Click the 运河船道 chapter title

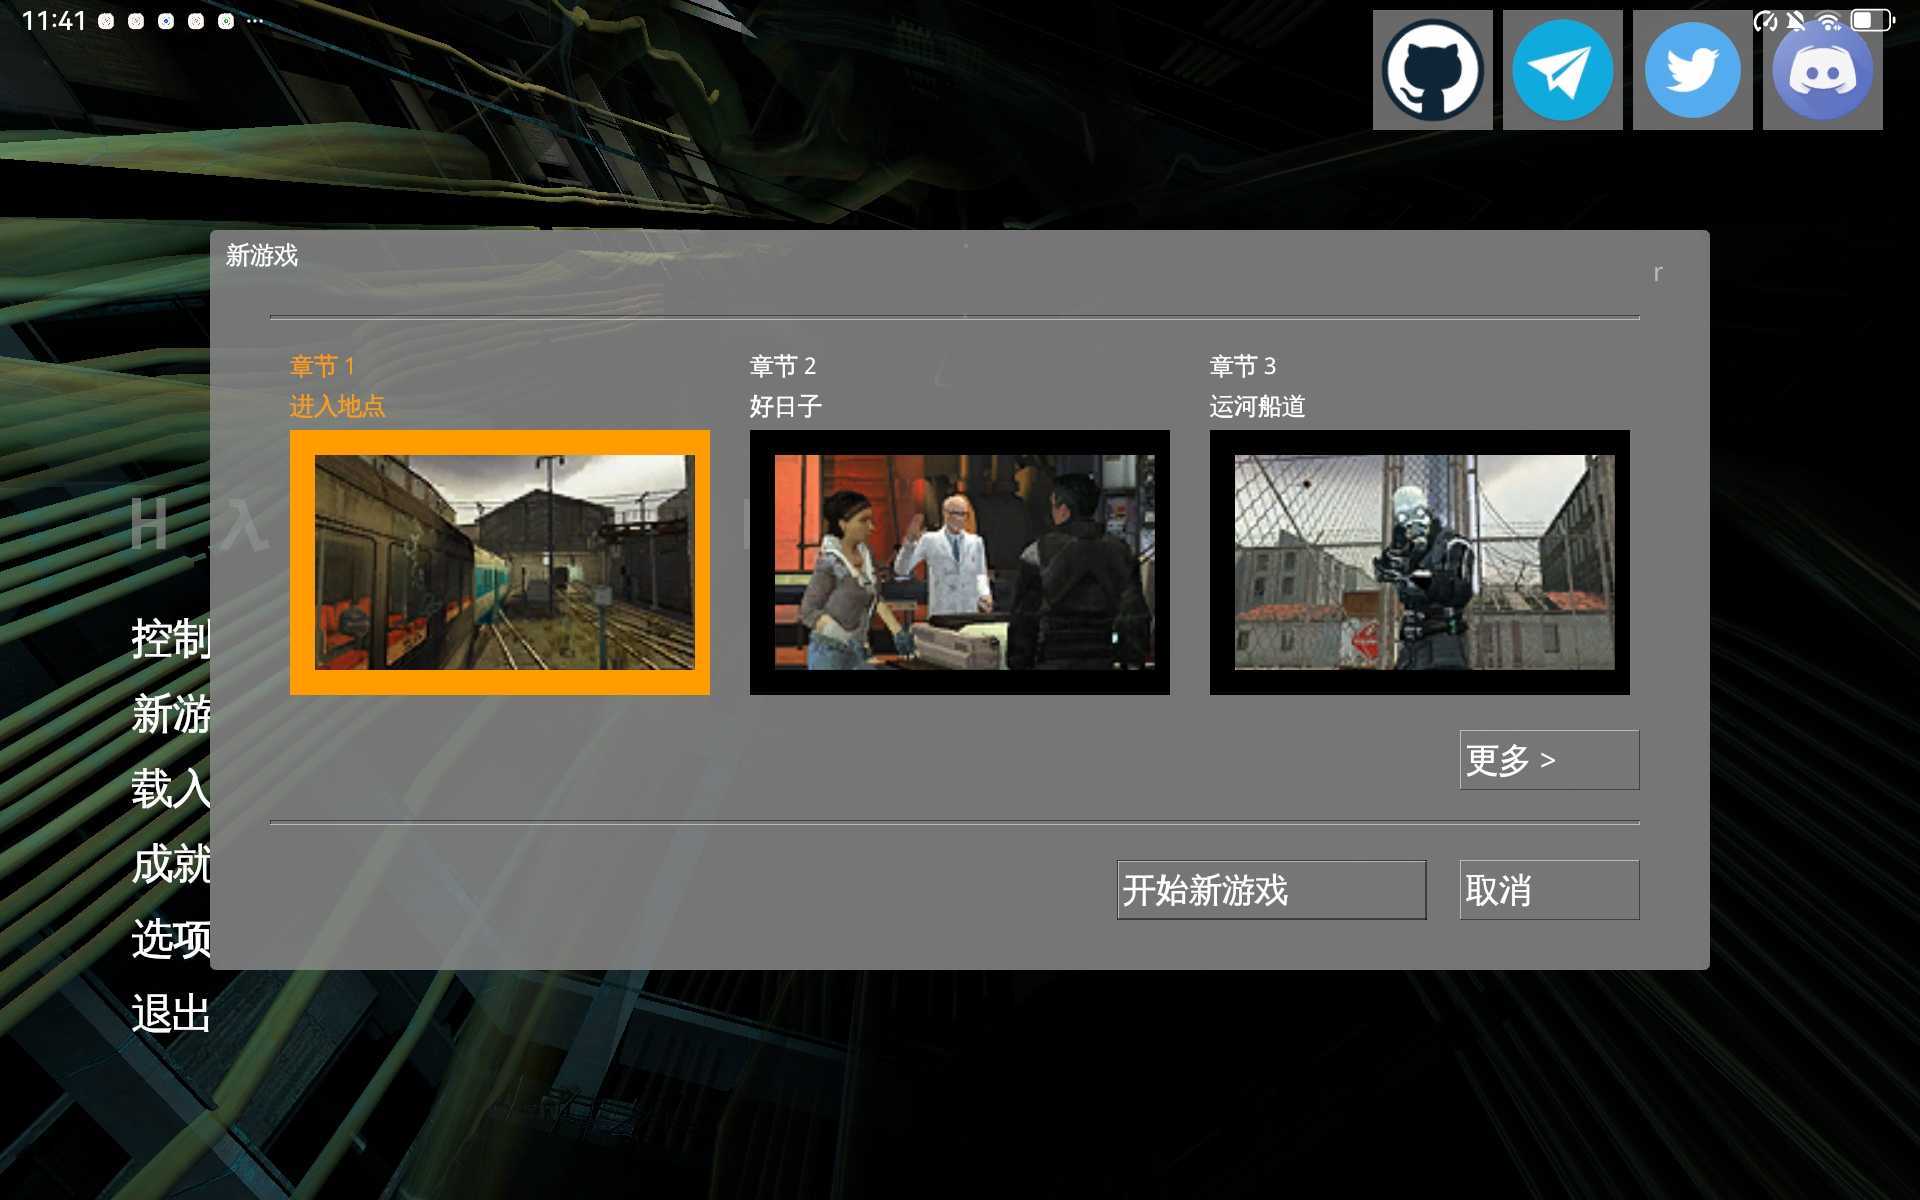pyautogui.click(x=1257, y=406)
